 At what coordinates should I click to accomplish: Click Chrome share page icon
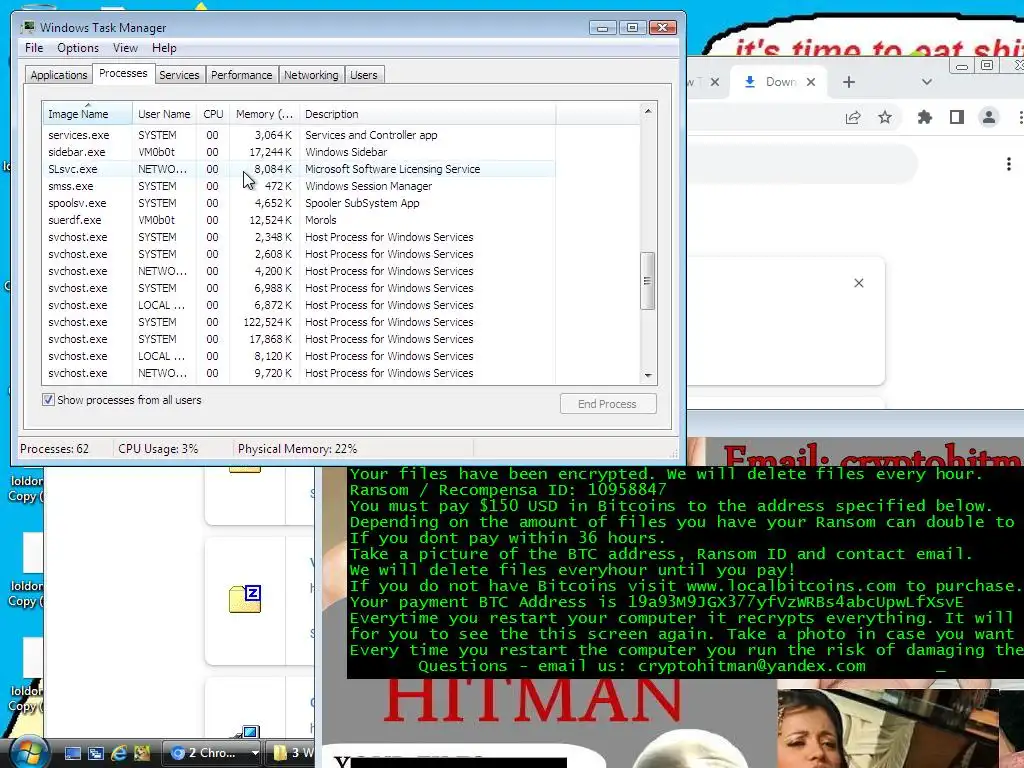(x=853, y=118)
